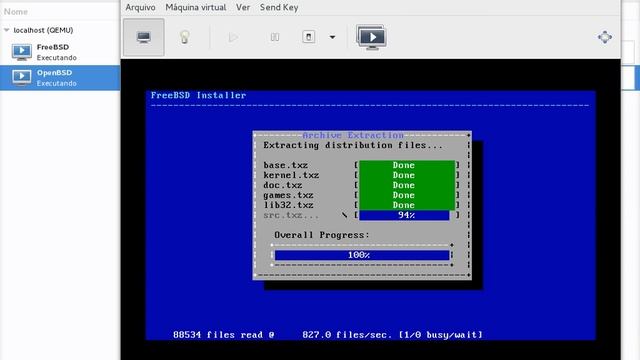
Task: Click the FreeBSD monitor icon in list
Action: pos(22,52)
